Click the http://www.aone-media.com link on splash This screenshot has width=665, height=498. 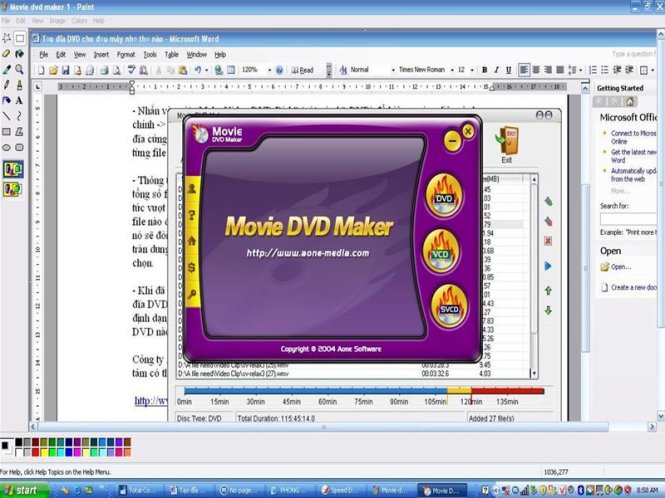307,253
